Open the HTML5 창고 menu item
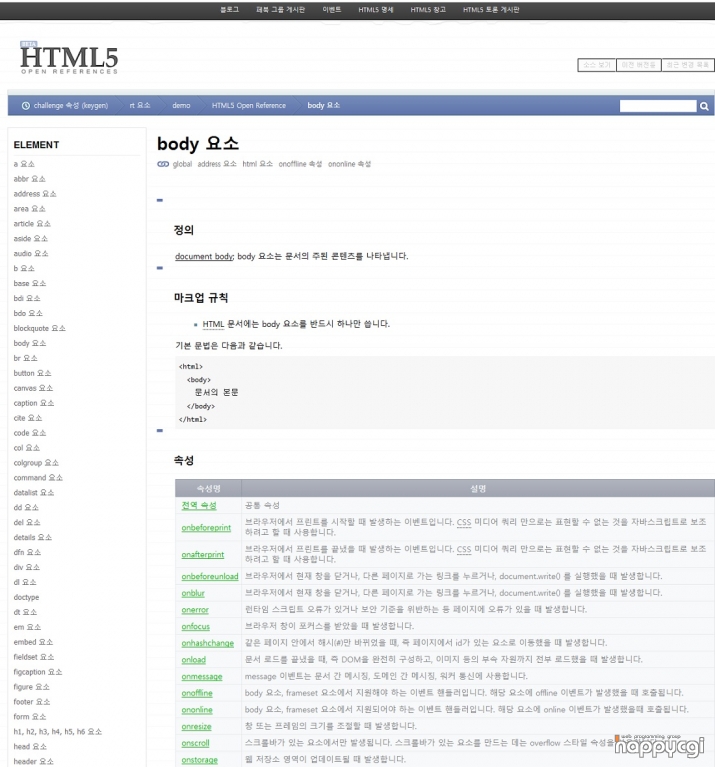 [428, 10]
